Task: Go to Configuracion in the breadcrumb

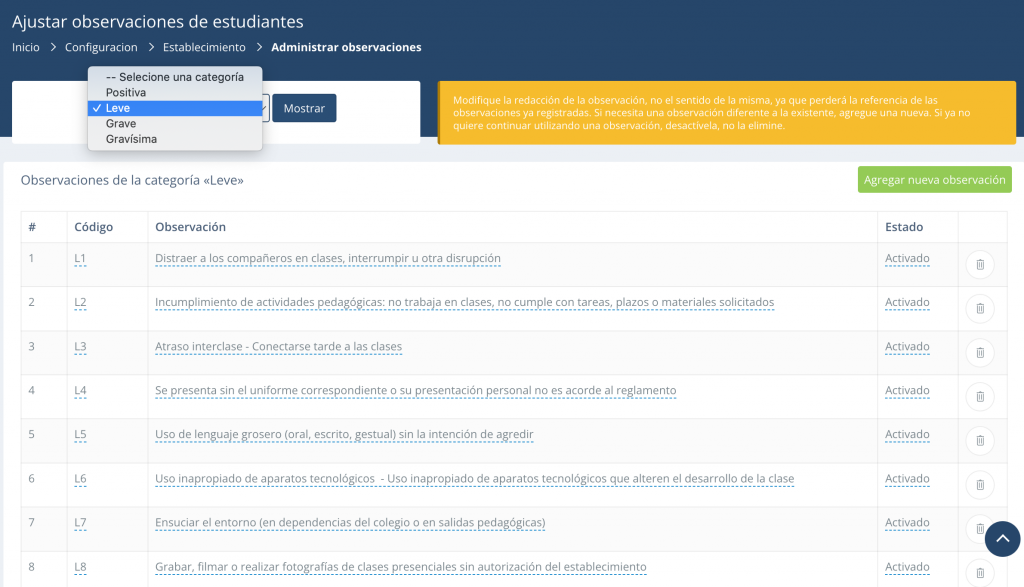Action: pos(101,47)
